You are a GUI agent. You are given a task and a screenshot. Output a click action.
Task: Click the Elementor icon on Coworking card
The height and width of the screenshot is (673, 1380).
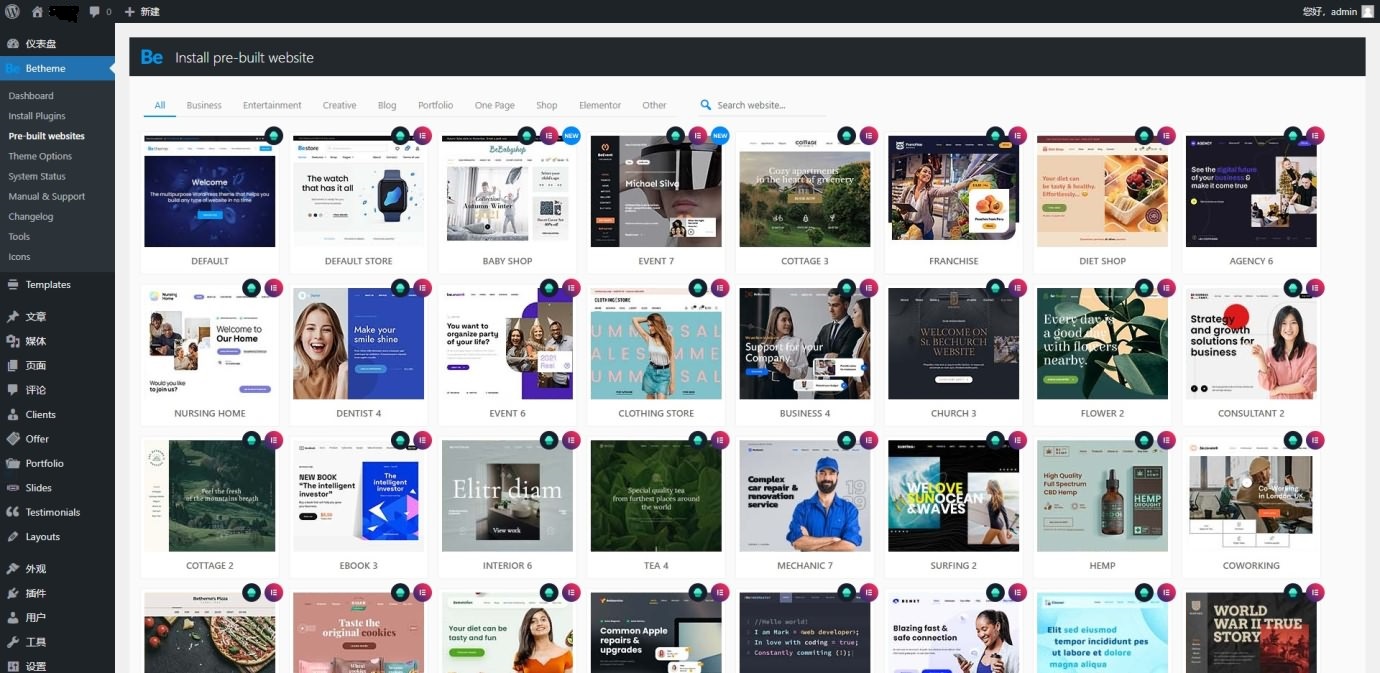(x=1316, y=440)
